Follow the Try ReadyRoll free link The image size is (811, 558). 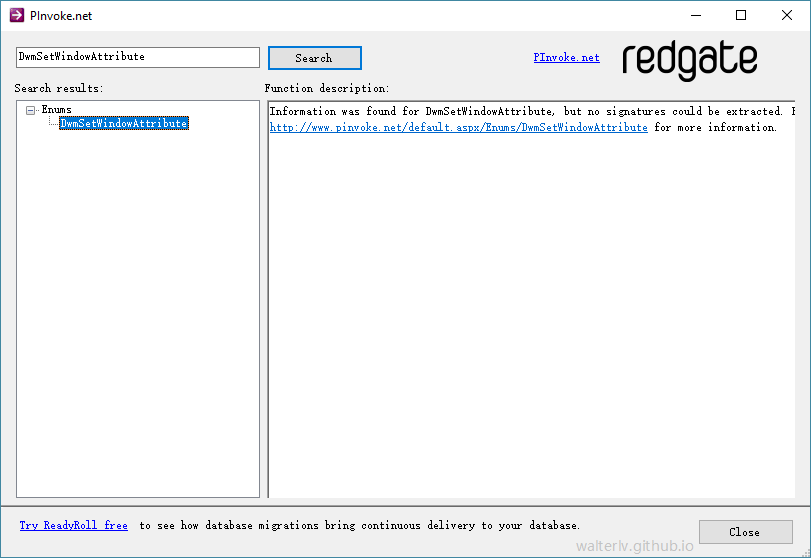pyautogui.click(x=74, y=525)
